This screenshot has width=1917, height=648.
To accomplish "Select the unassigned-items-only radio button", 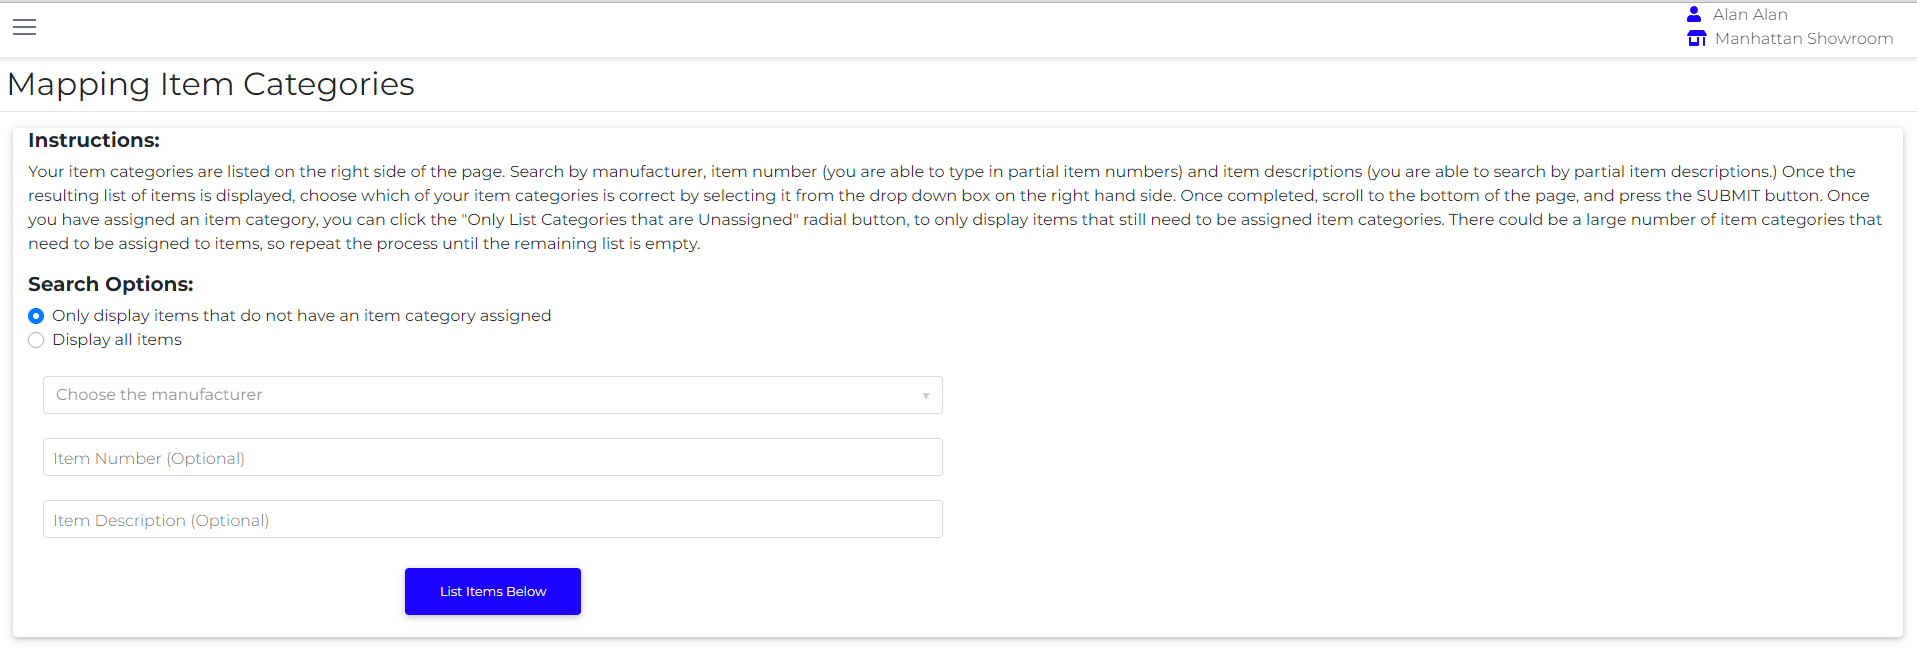I will pos(36,316).
